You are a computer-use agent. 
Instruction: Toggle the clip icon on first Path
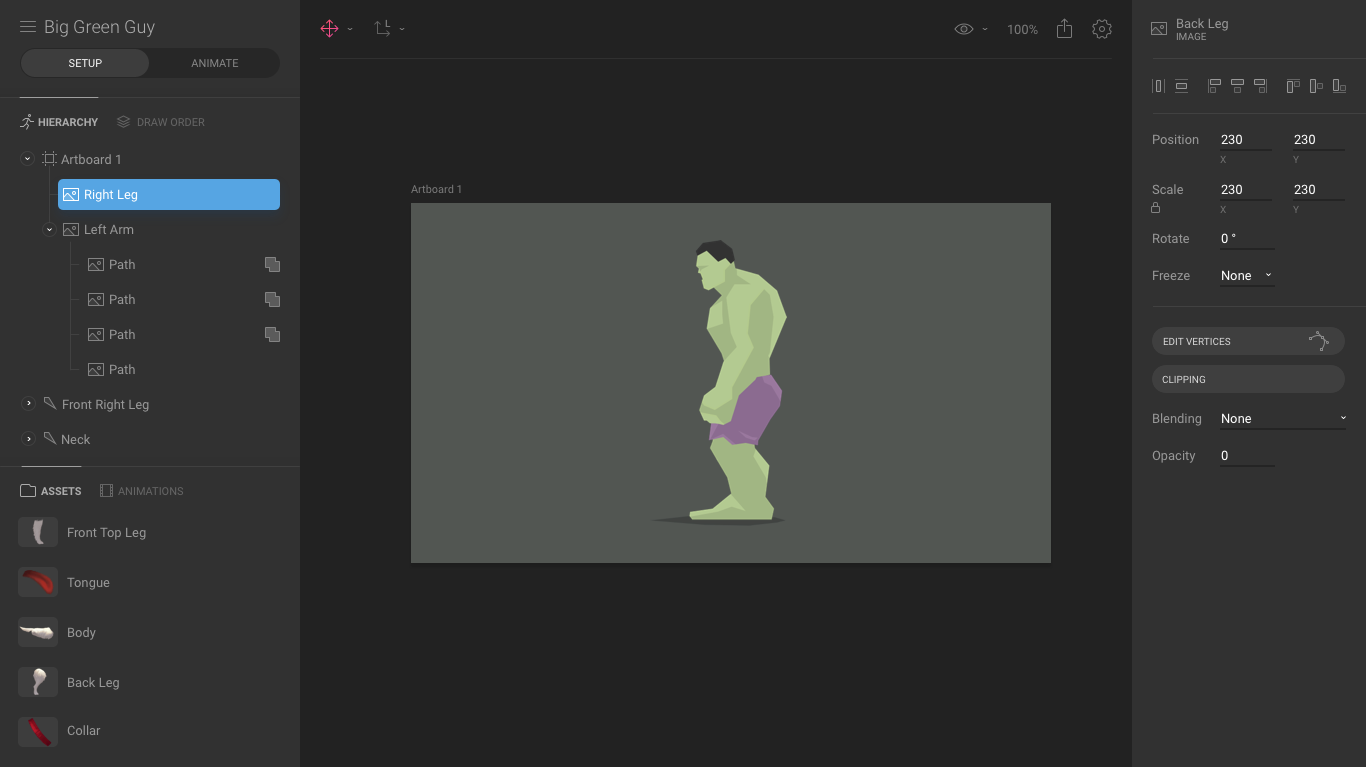pos(272,265)
